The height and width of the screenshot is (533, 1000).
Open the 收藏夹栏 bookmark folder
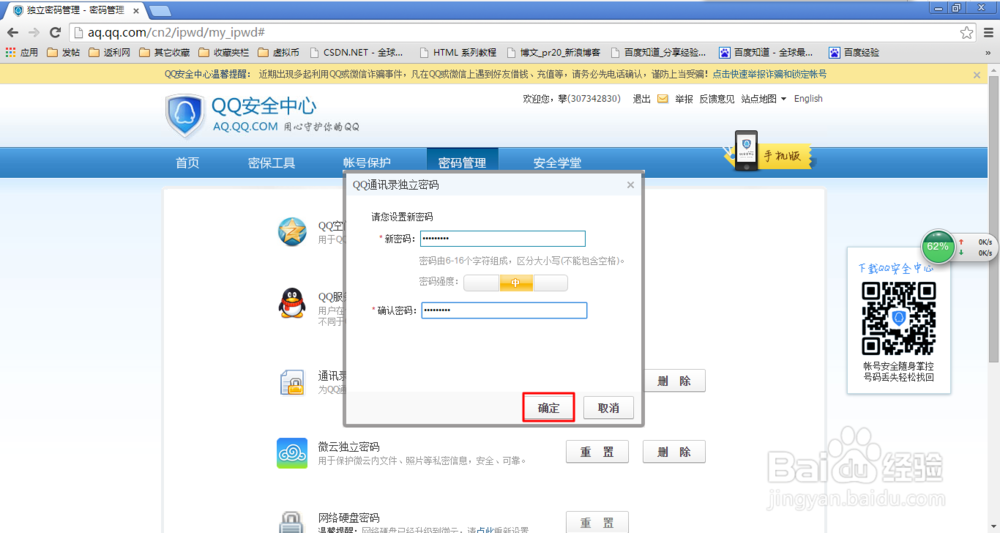[224, 52]
